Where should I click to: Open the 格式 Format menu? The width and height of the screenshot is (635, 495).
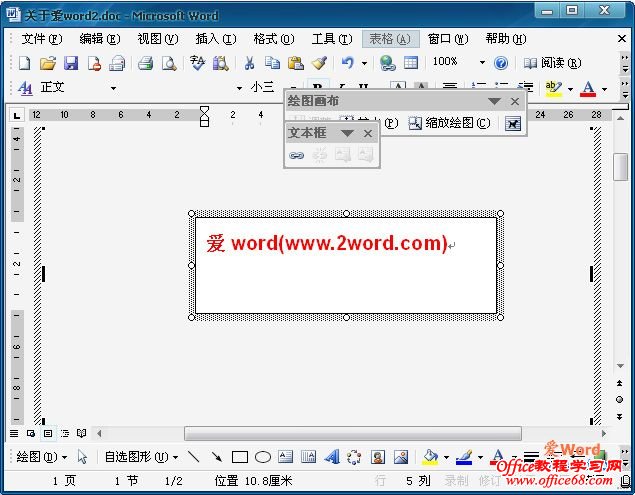[274, 39]
